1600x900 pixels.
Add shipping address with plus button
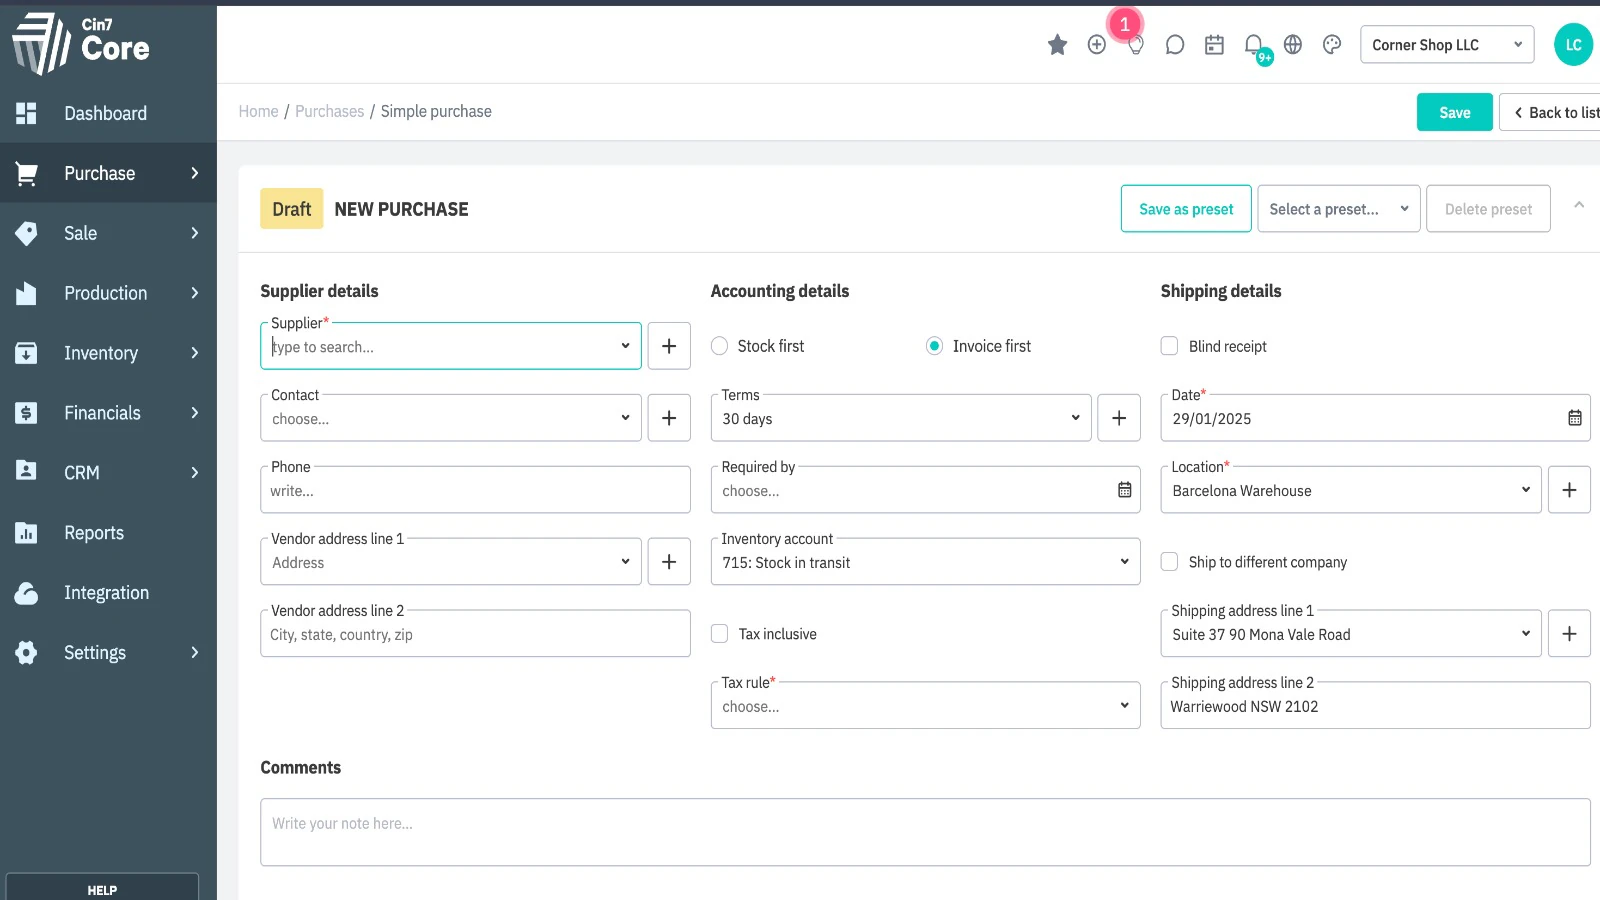coord(1569,634)
